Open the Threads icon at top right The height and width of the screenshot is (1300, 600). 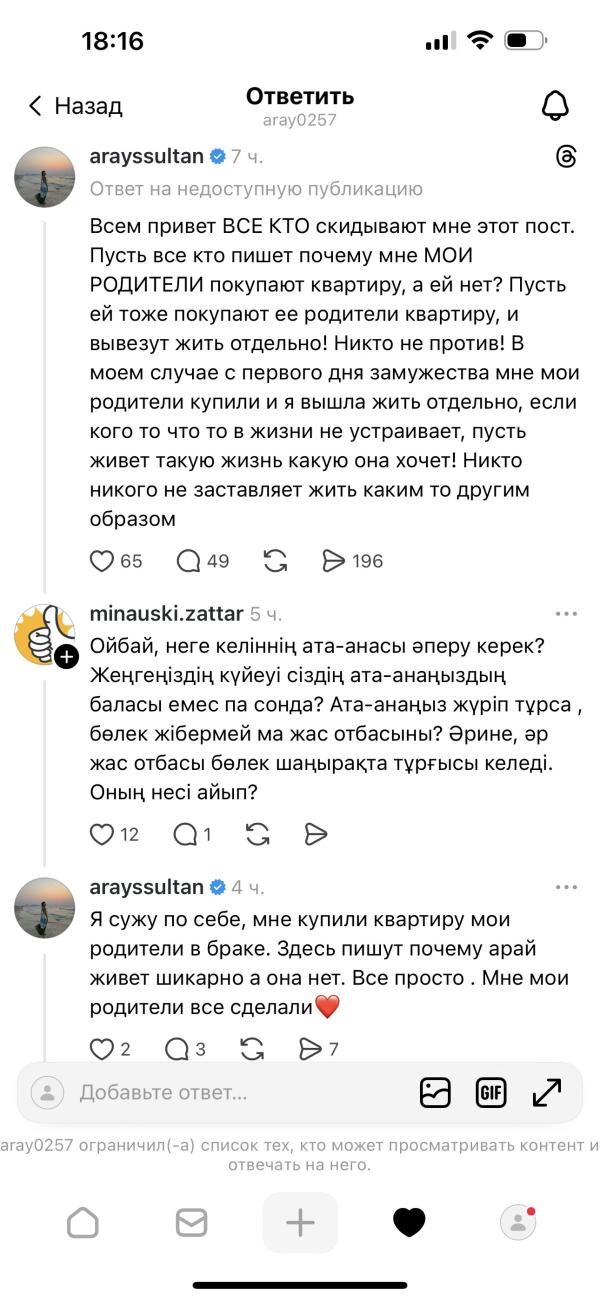pyautogui.click(x=568, y=157)
